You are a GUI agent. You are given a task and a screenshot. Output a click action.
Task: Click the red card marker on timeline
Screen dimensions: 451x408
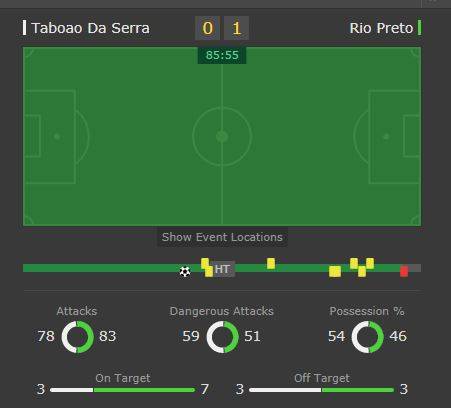[404, 271]
